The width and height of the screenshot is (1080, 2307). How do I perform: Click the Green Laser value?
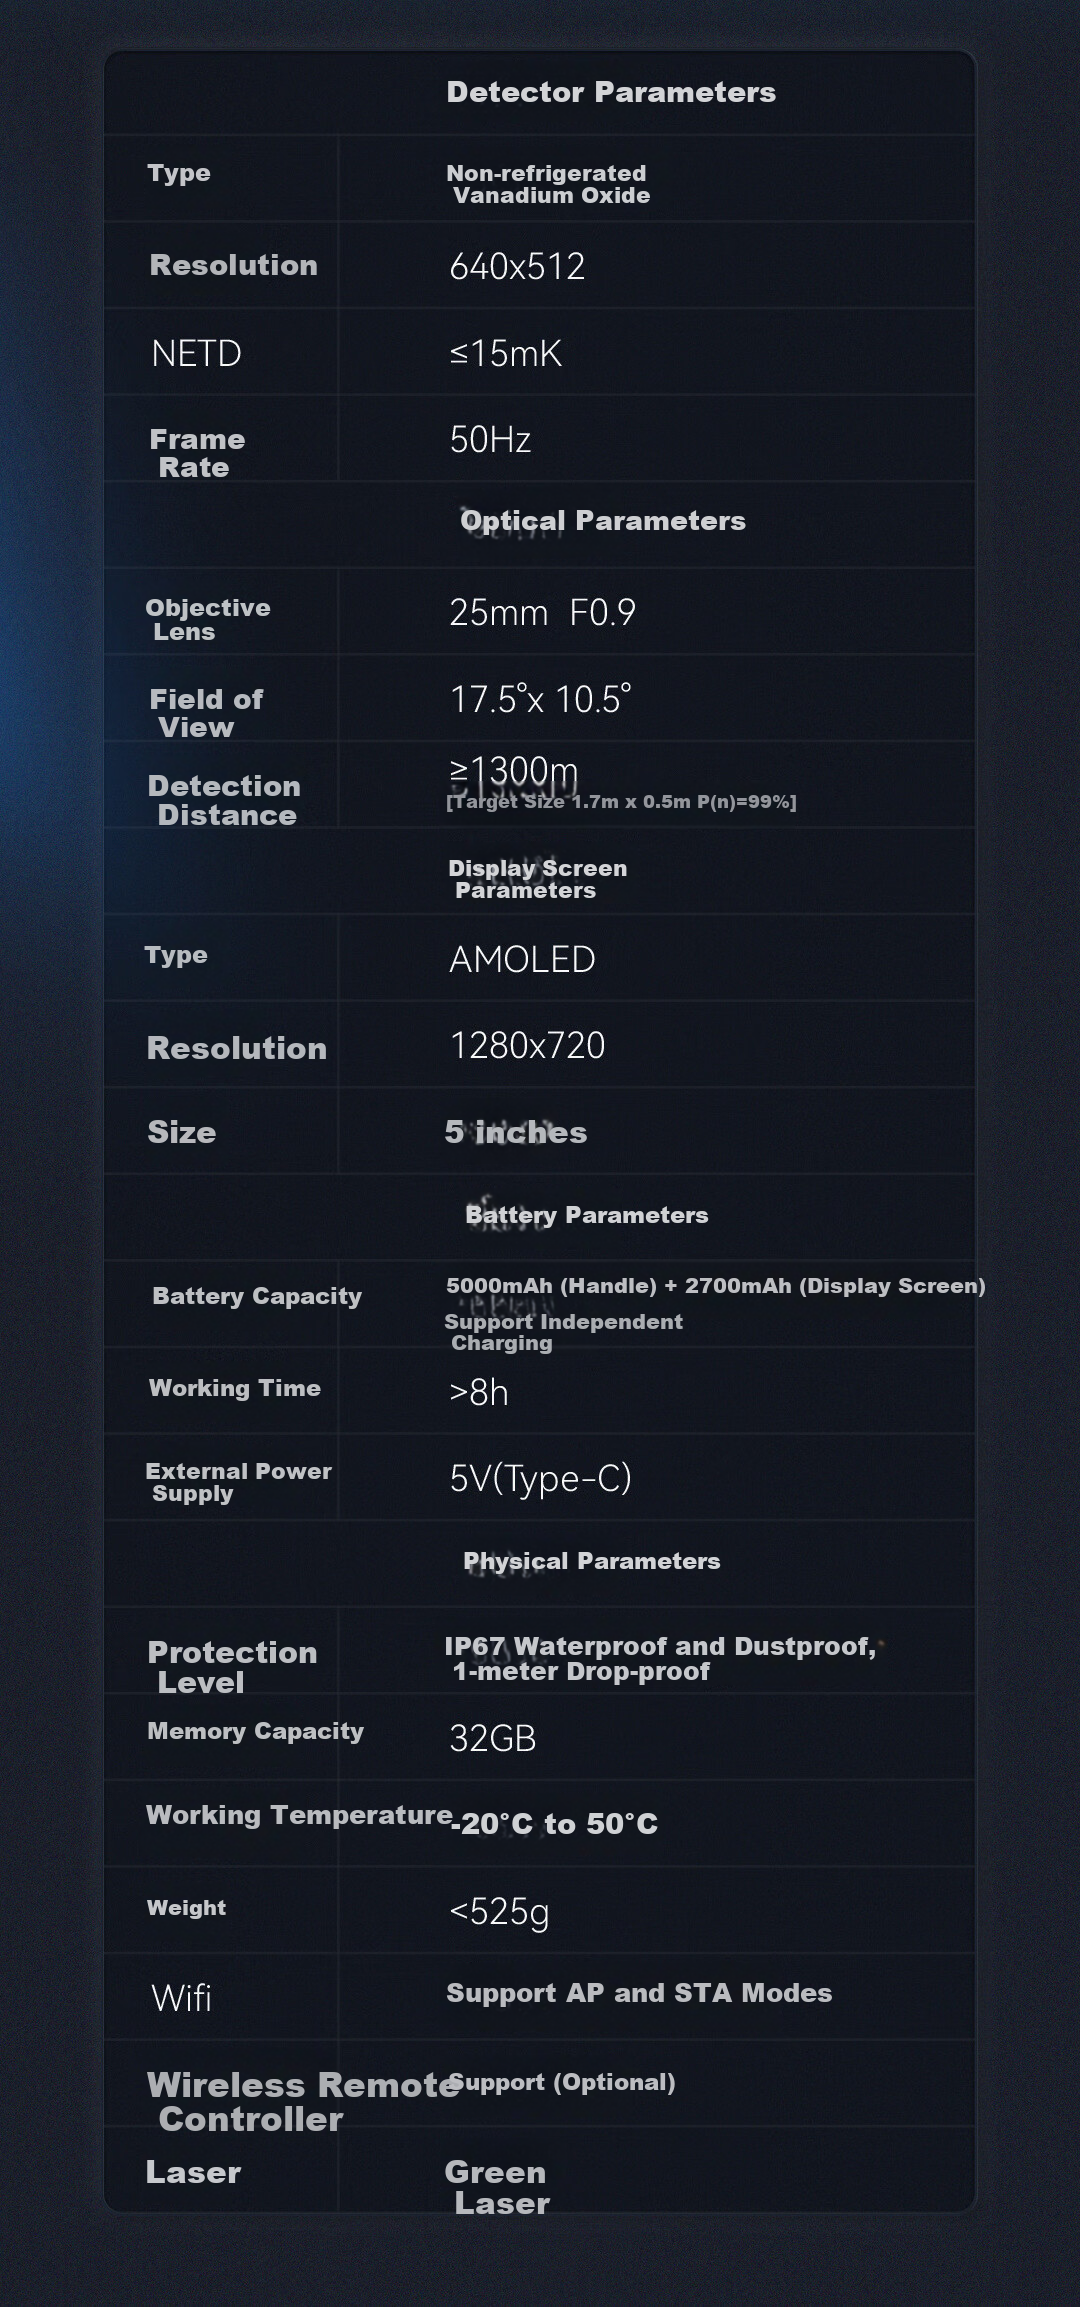click(497, 2187)
